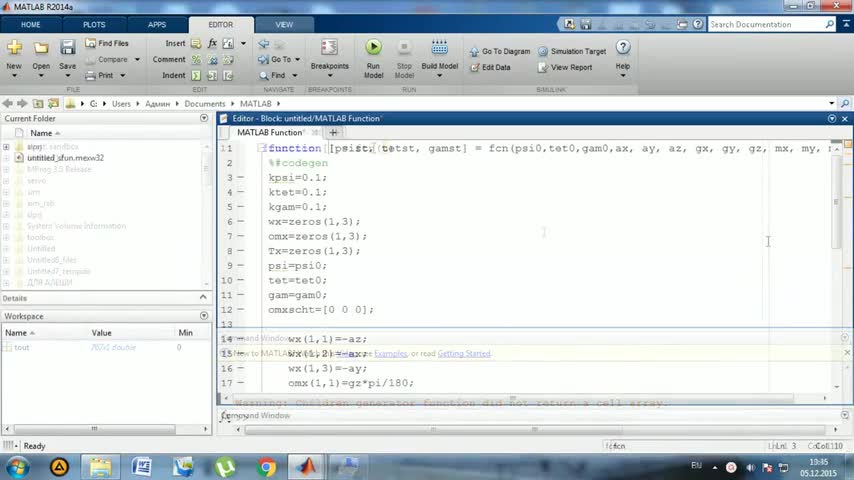The height and width of the screenshot is (480, 854).
Task: Set a breakpoint on line 16 dash
Action: pos(241,368)
